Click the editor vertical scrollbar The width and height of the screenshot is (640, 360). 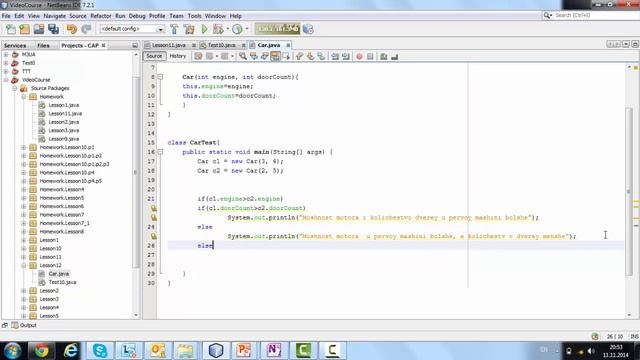pyautogui.click(x=629, y=192)
